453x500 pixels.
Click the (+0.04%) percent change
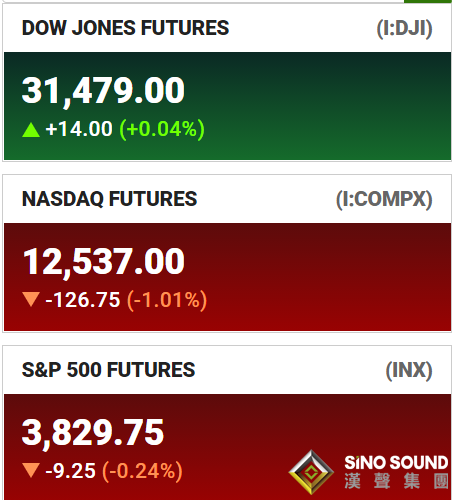click(162, 130)
